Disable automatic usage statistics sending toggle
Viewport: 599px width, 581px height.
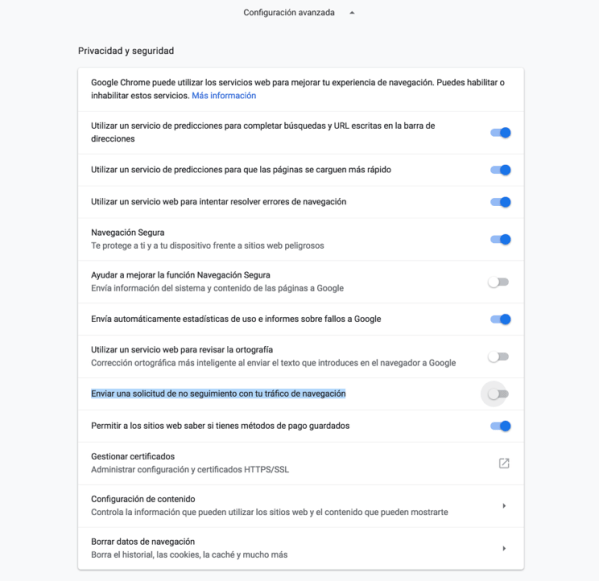pos(500,319)
